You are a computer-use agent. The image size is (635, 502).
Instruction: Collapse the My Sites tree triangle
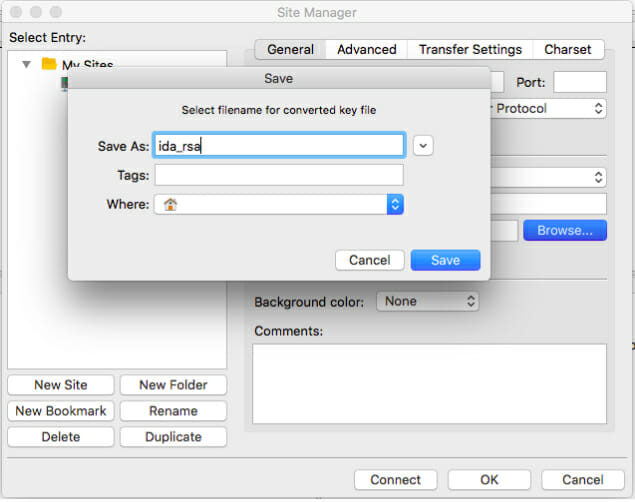[27, 64]
